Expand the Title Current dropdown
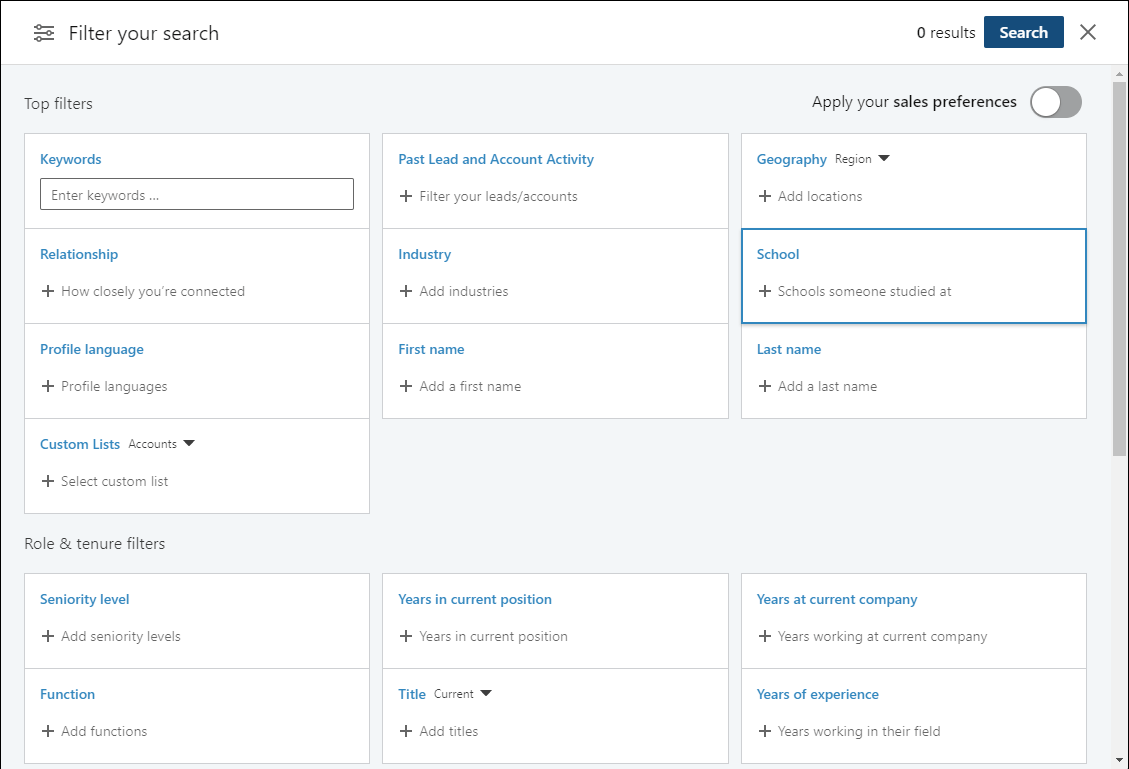This screenshot has width=1129, height=769. point(463,694)
